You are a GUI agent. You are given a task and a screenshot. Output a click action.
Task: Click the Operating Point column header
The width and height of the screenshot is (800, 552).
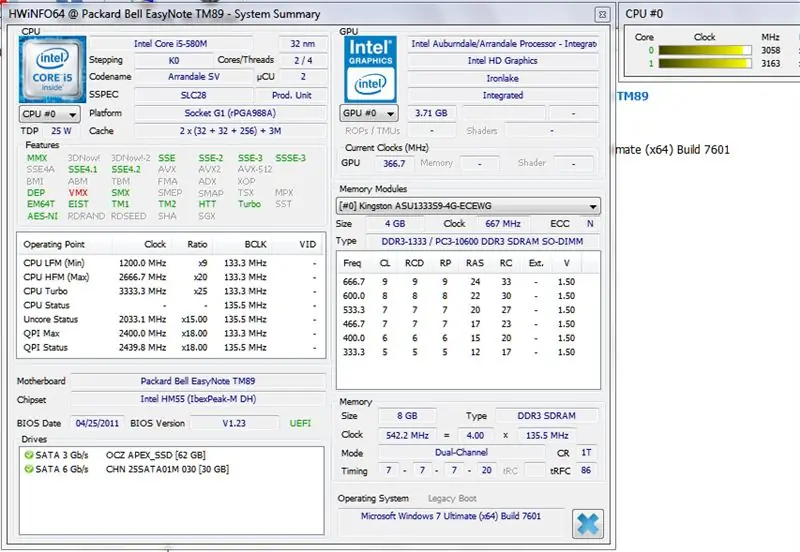66,244
